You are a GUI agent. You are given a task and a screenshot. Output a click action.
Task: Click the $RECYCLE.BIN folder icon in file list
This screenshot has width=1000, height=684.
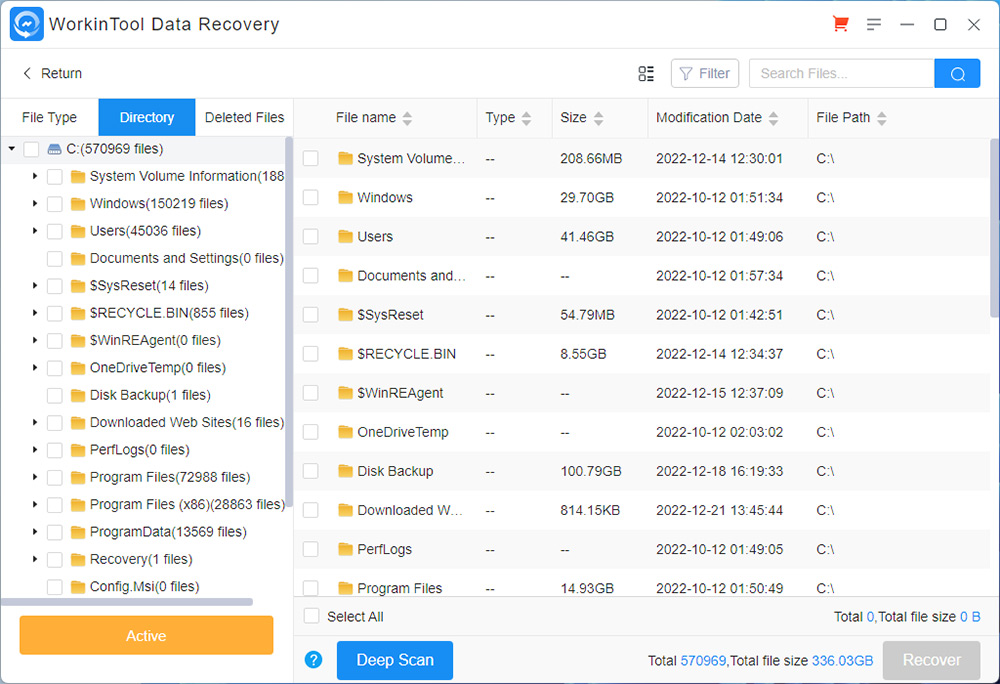coord(345,354)
